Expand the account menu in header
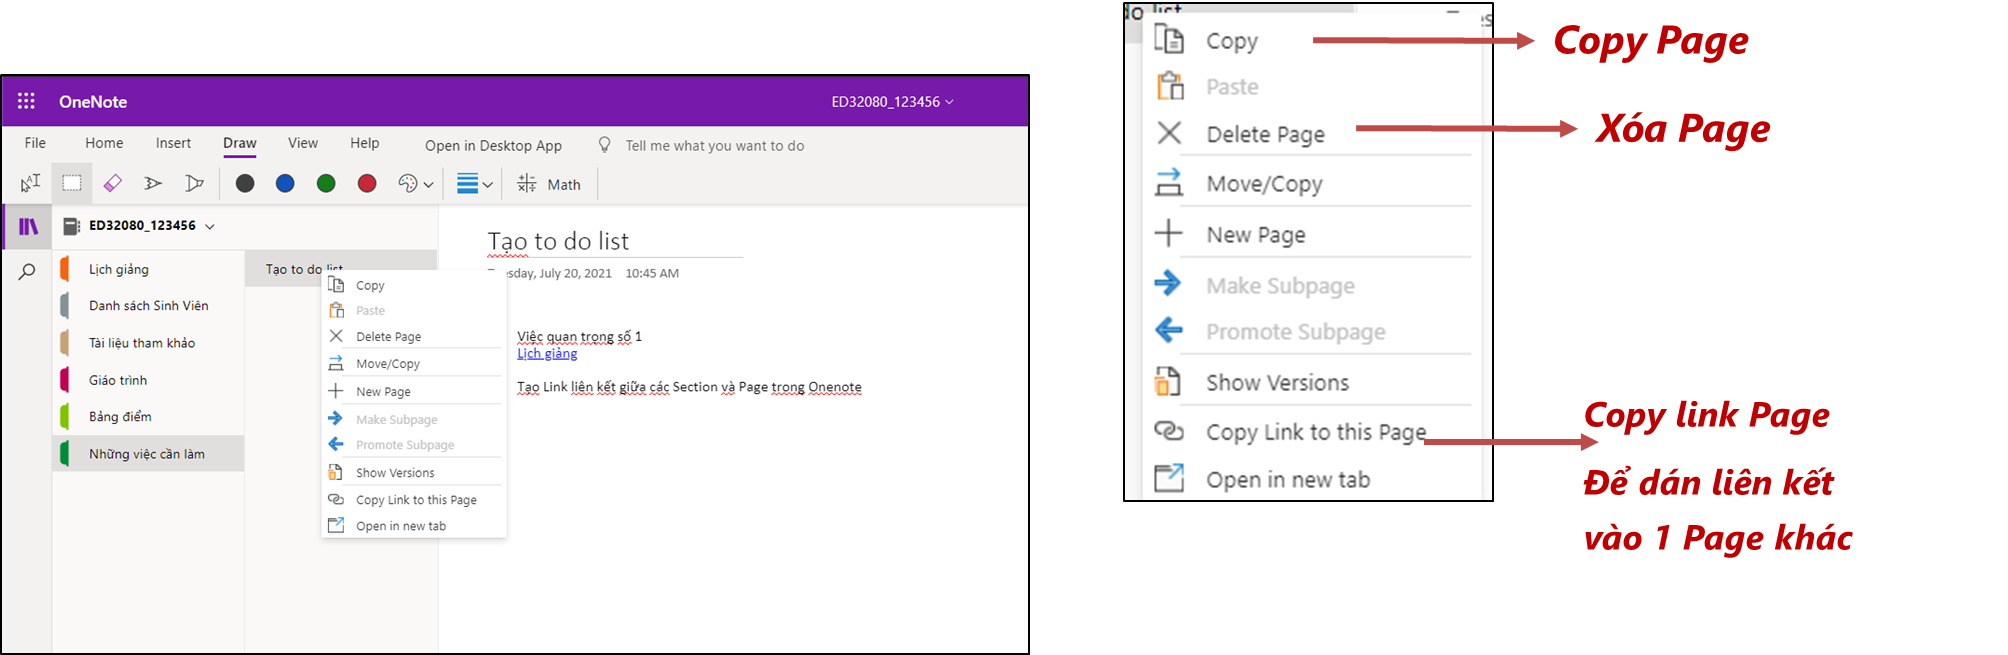The width and height of the screenshot is (2008, 655). pos(892,102)
